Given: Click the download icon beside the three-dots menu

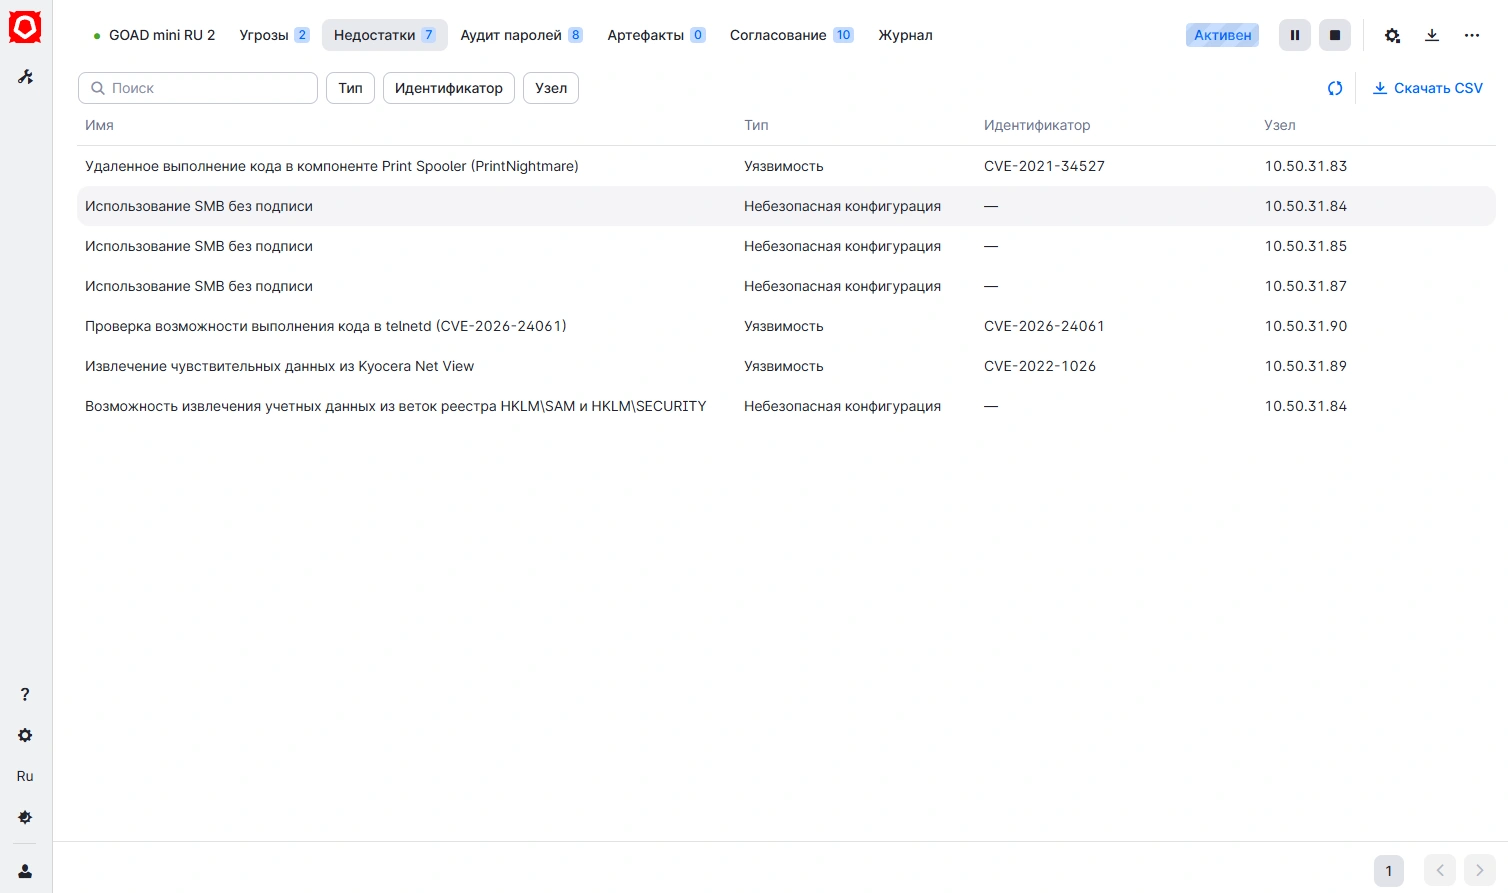Looking at the screenshot, I should (x=1432, y=35).
